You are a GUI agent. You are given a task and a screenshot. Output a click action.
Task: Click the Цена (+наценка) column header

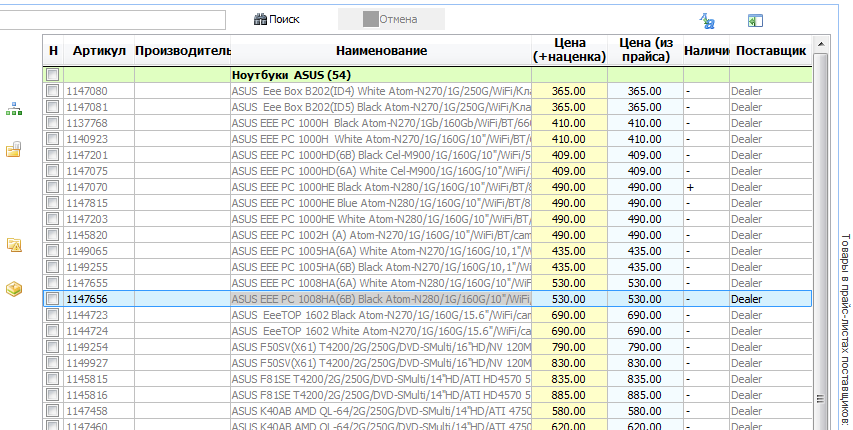(569, 50)
